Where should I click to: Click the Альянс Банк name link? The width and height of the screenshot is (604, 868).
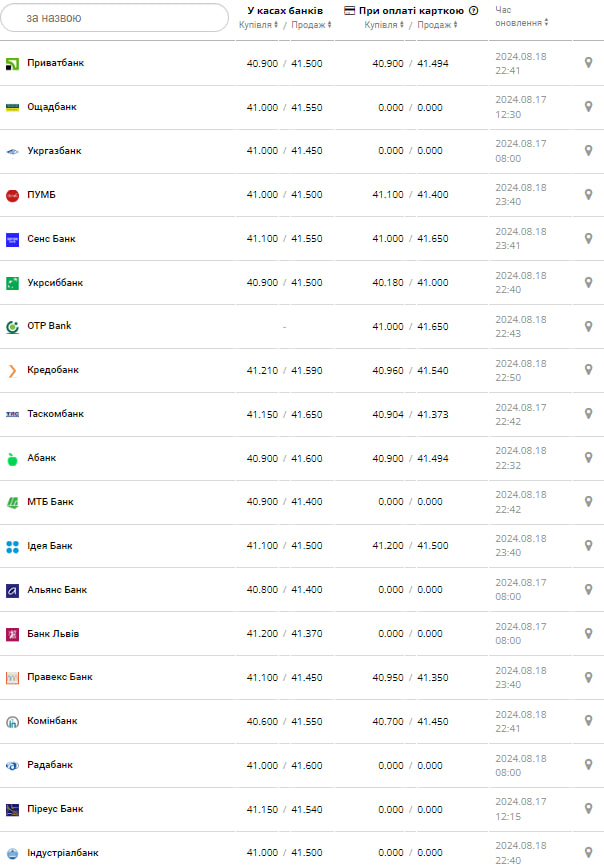click(57, 590)
